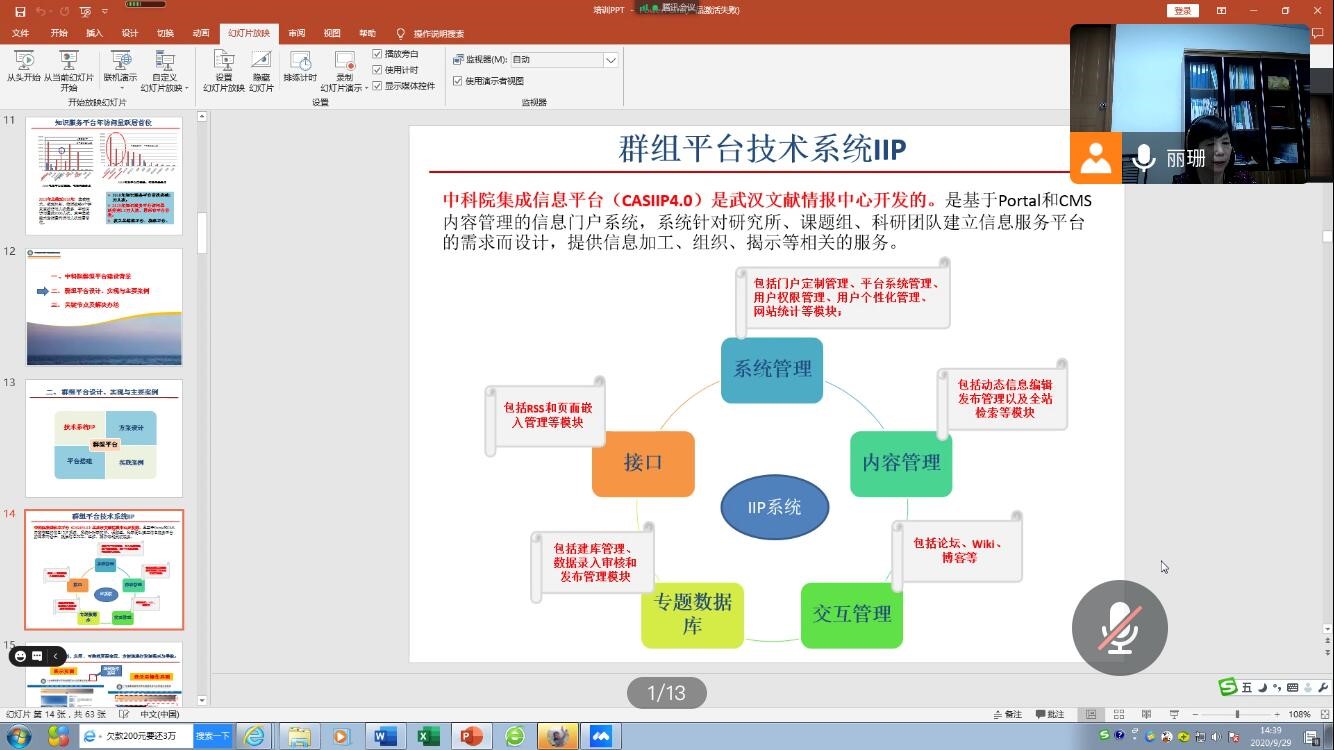
Task: Toggle the 使用计时 checkbox
Action: click(377, 70)
